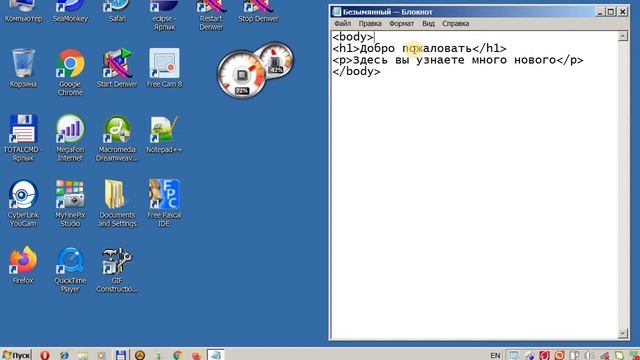Launch Internet Explorer from quick launch
Screen dimensions: 640x360
[64, 355]
